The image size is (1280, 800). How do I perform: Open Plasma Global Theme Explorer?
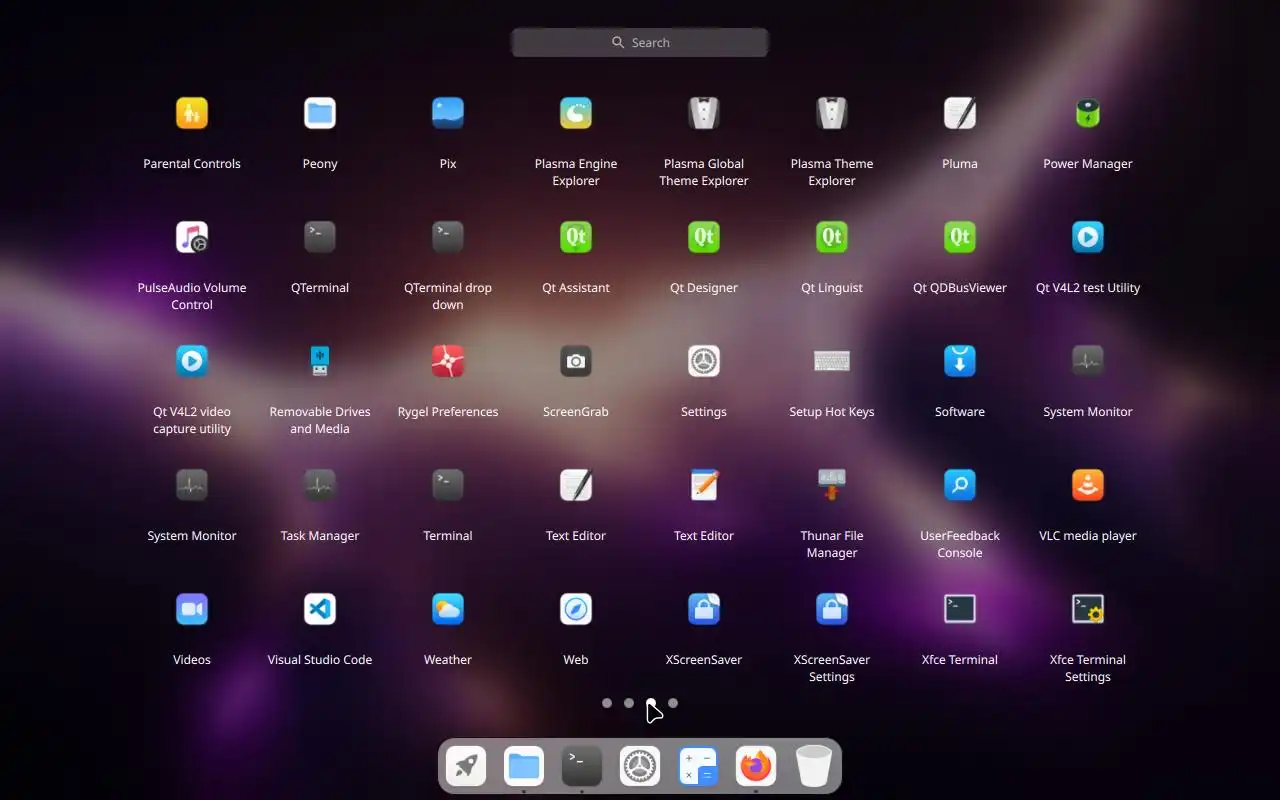click(704, 113)
